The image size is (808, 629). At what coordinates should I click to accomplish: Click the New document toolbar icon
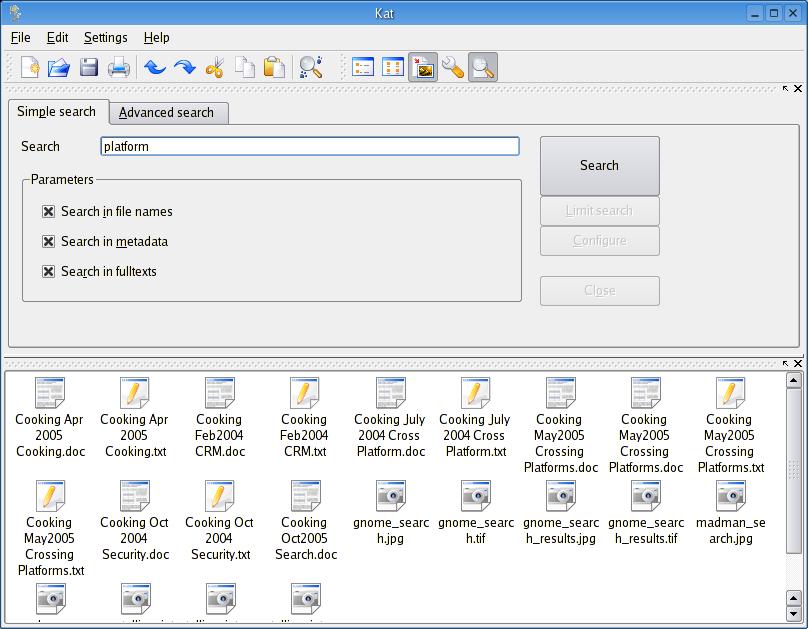pyautogui.click(x=30, y=67)
